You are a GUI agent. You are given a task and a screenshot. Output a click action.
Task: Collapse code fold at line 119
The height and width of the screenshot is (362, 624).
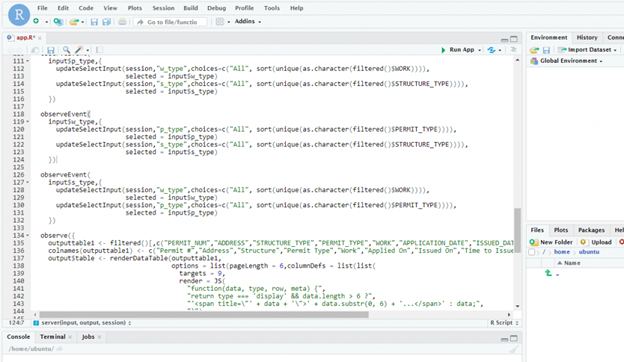27,122
